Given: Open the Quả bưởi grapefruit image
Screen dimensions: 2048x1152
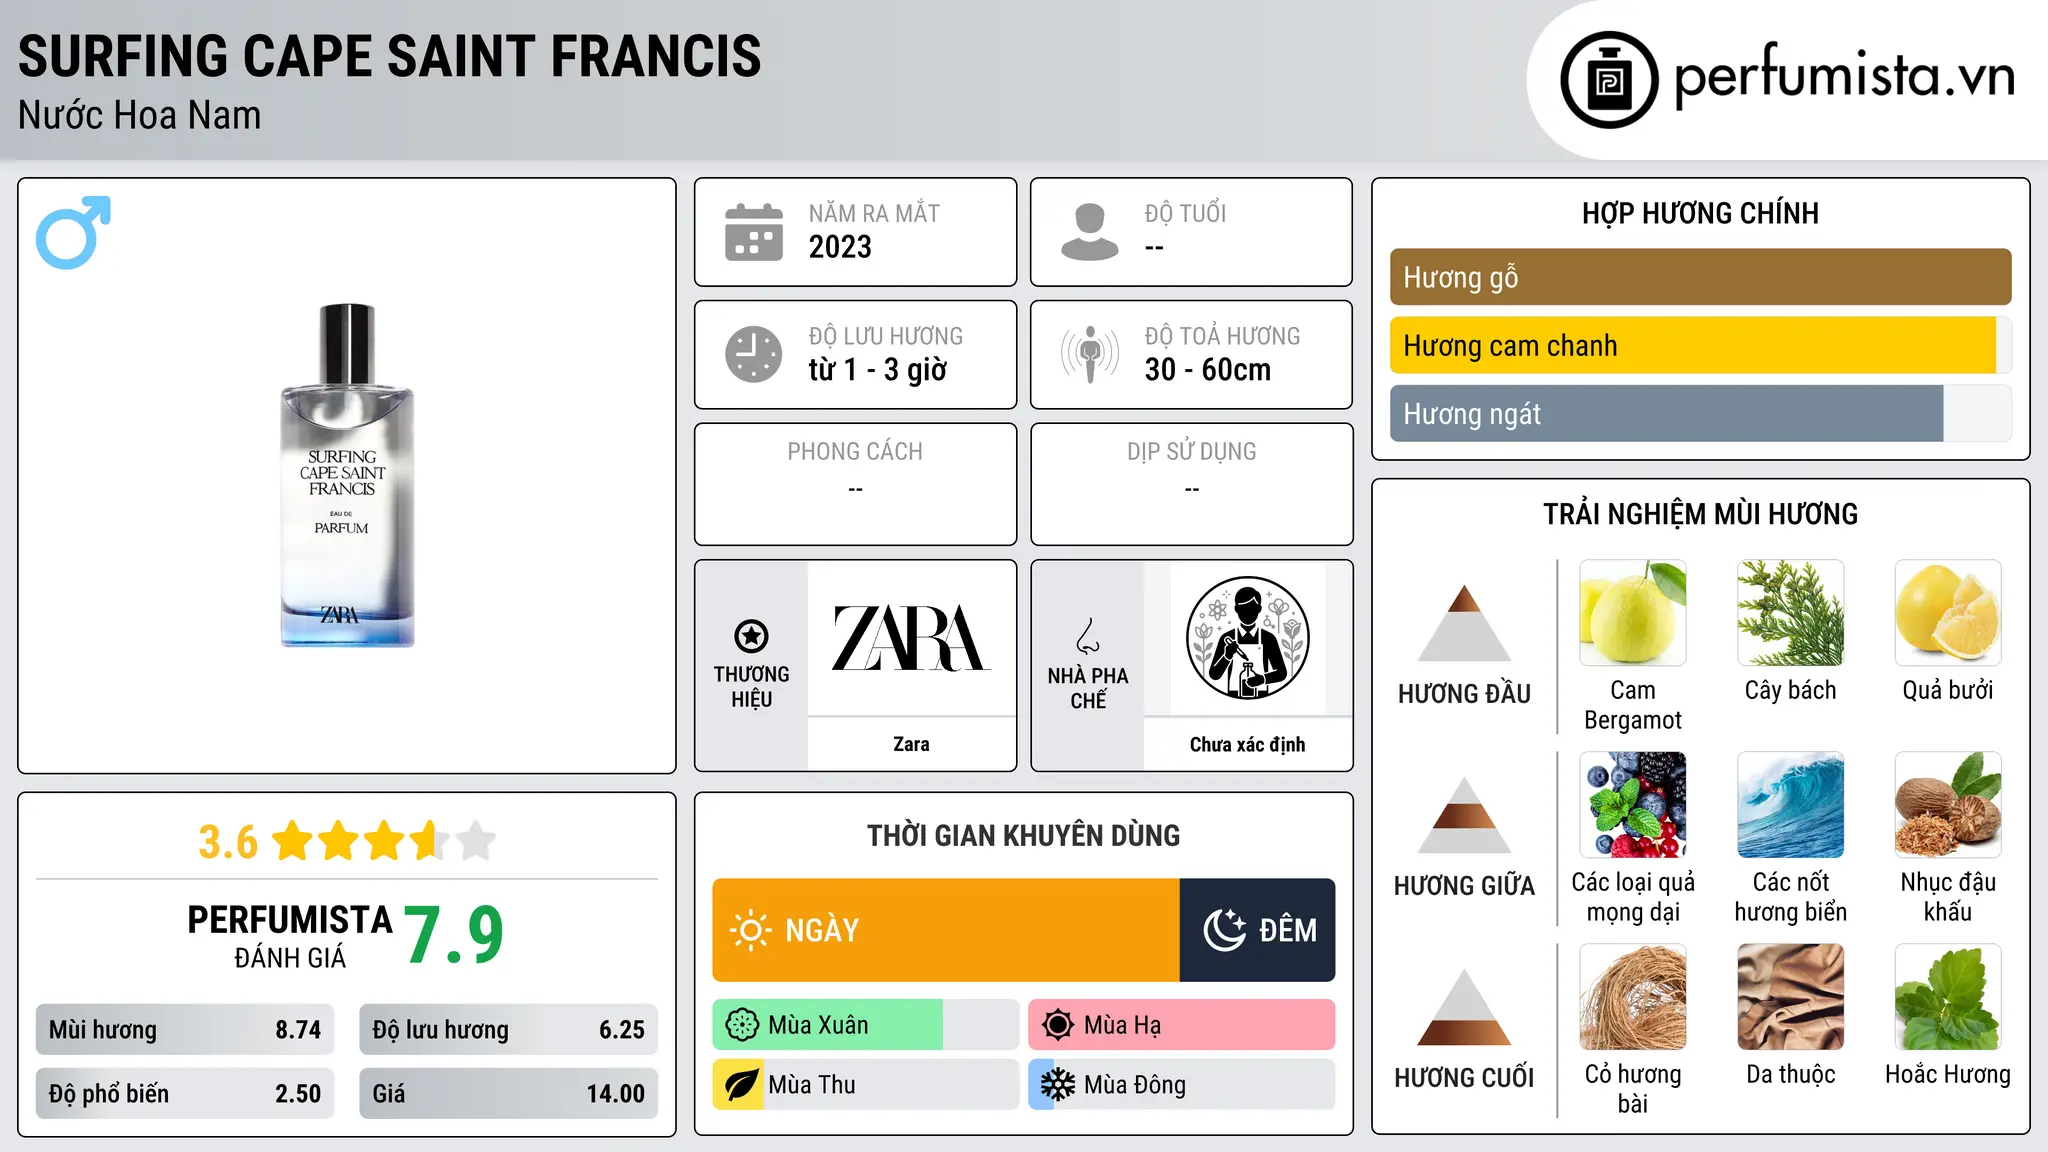Looking at the screenshot, I should pos(1948,613).
